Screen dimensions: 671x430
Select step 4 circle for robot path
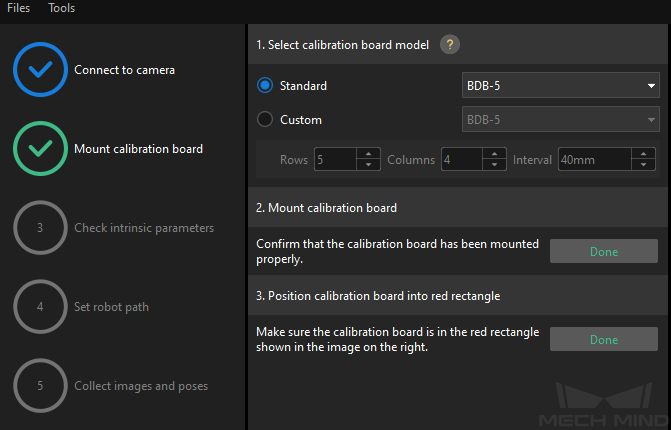(x=40, y=307)
